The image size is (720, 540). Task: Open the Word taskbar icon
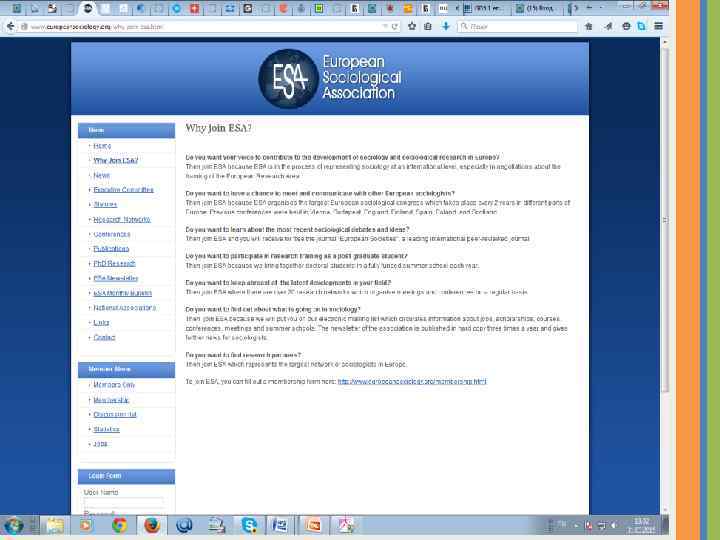coord(281,526)
